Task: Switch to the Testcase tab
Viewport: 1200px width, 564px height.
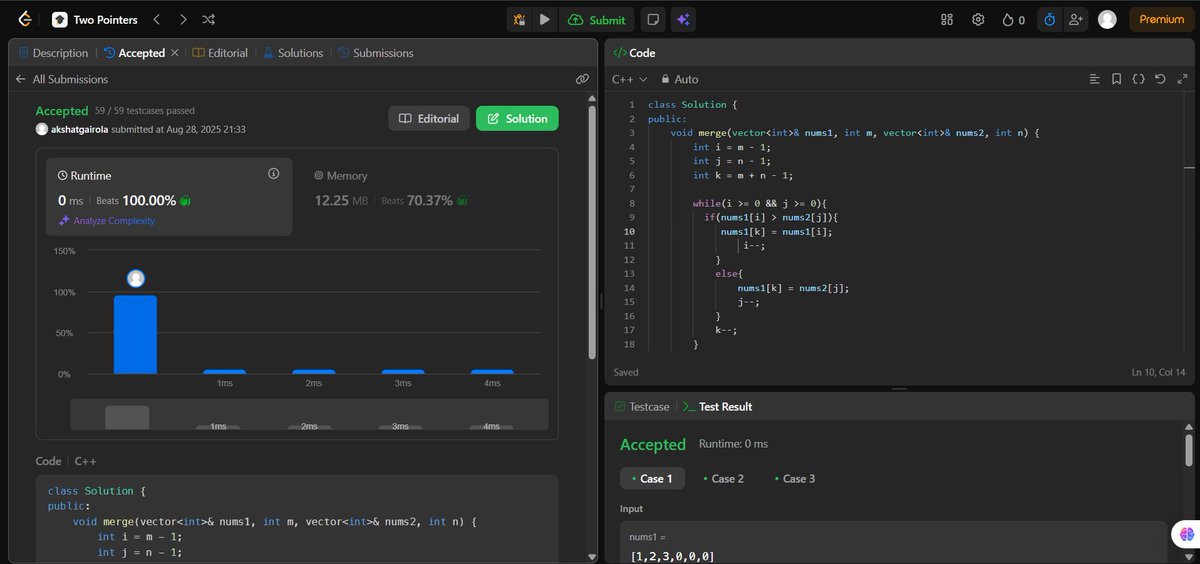Action: 641,407
